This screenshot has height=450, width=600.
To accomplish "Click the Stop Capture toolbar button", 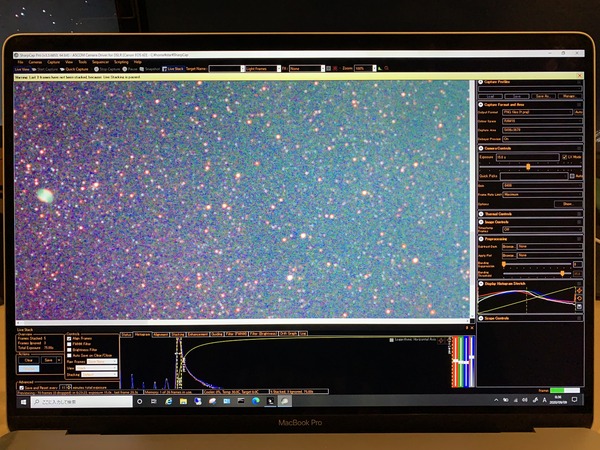I will pos(107,69).
